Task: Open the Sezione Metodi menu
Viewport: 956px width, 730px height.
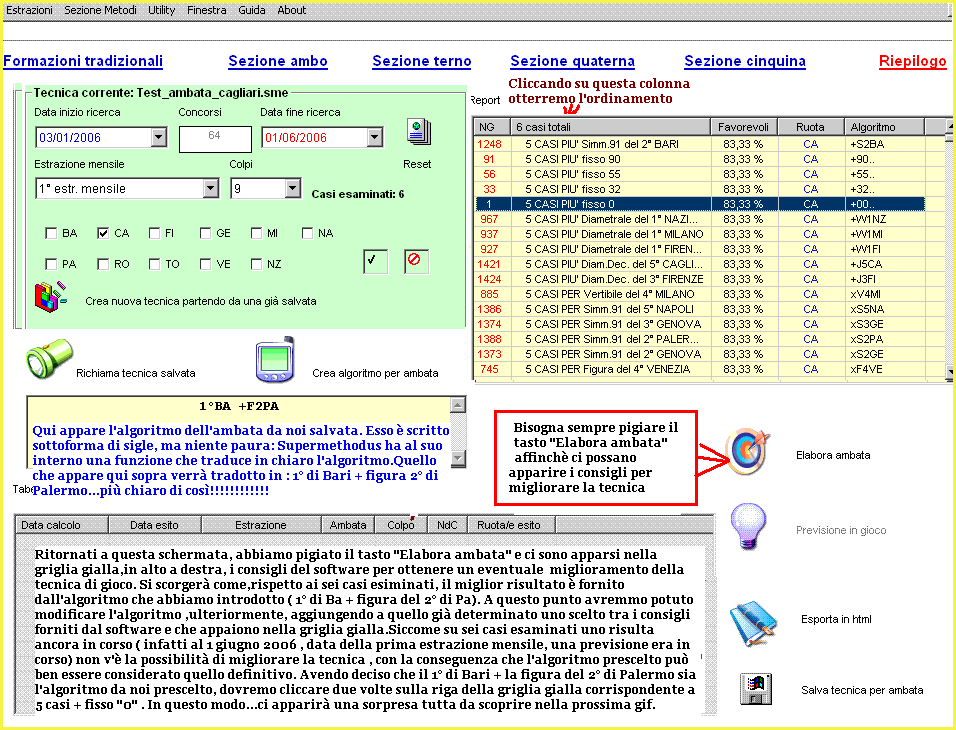Action: [100, 10]
